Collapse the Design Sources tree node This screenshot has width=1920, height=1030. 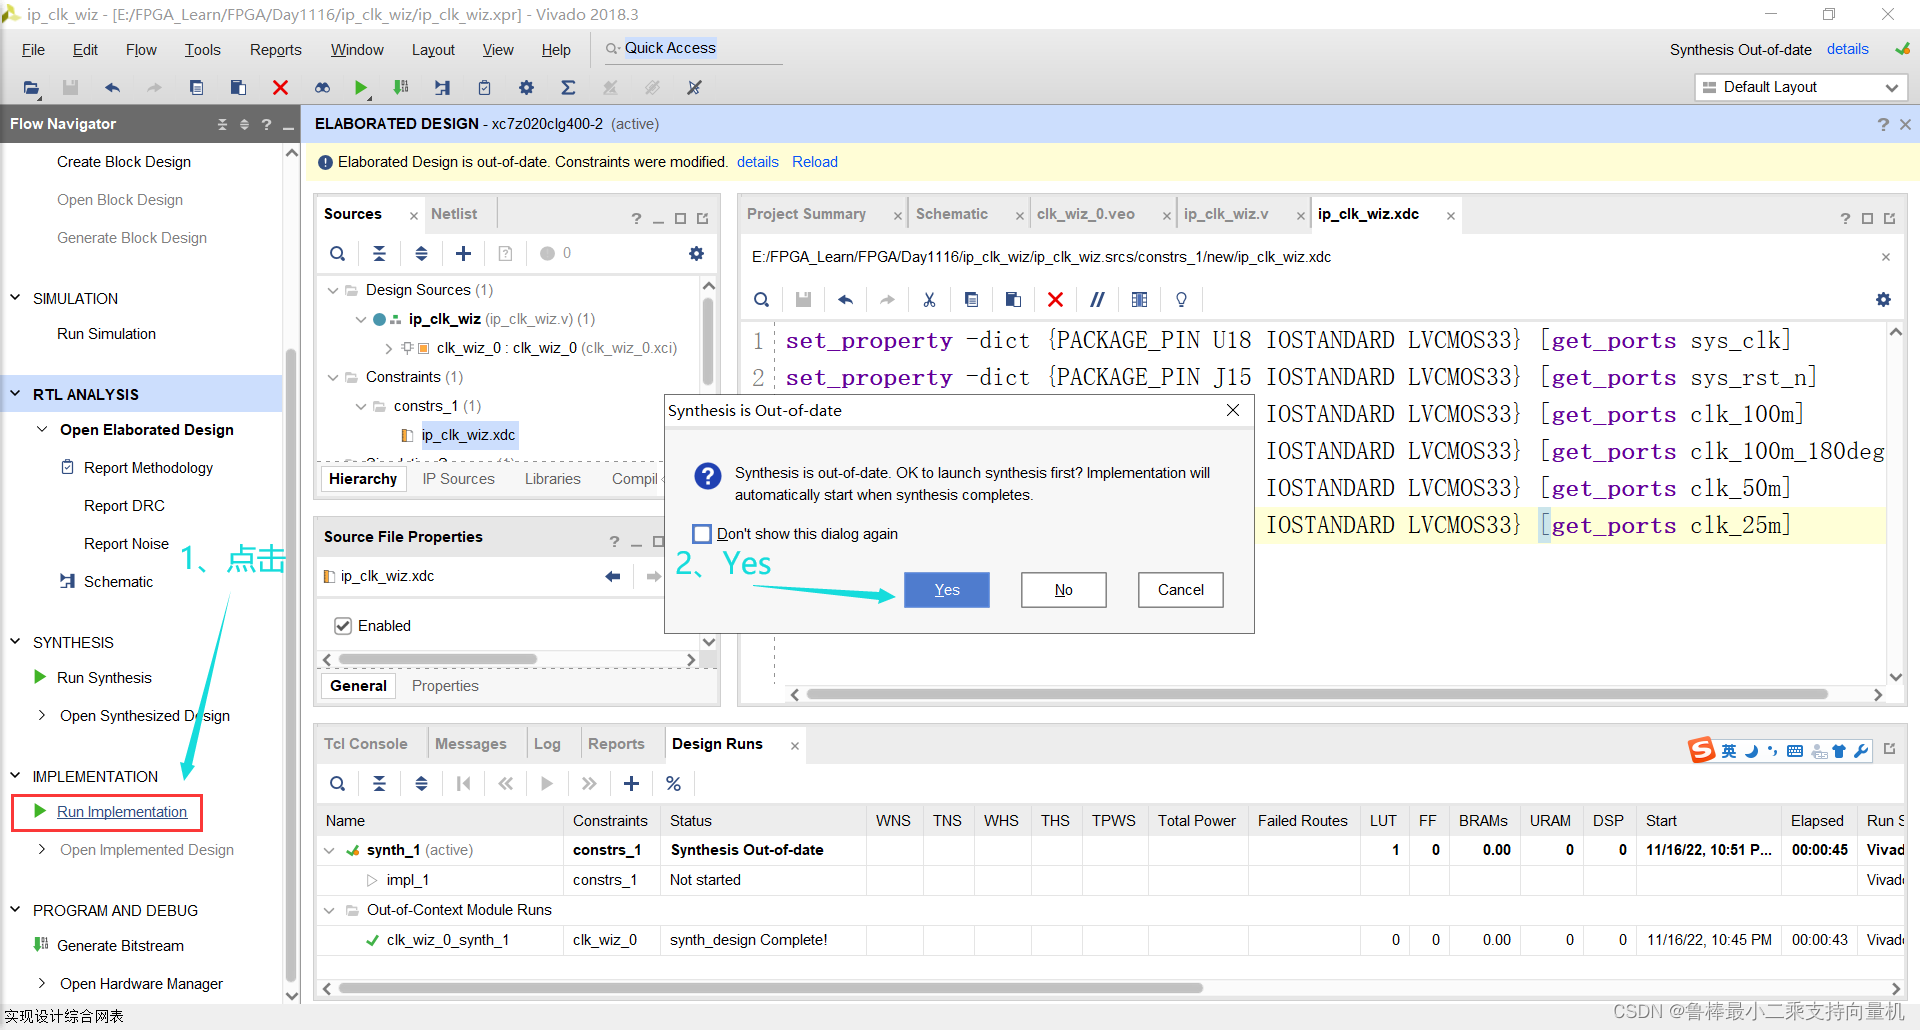point(333,290)
